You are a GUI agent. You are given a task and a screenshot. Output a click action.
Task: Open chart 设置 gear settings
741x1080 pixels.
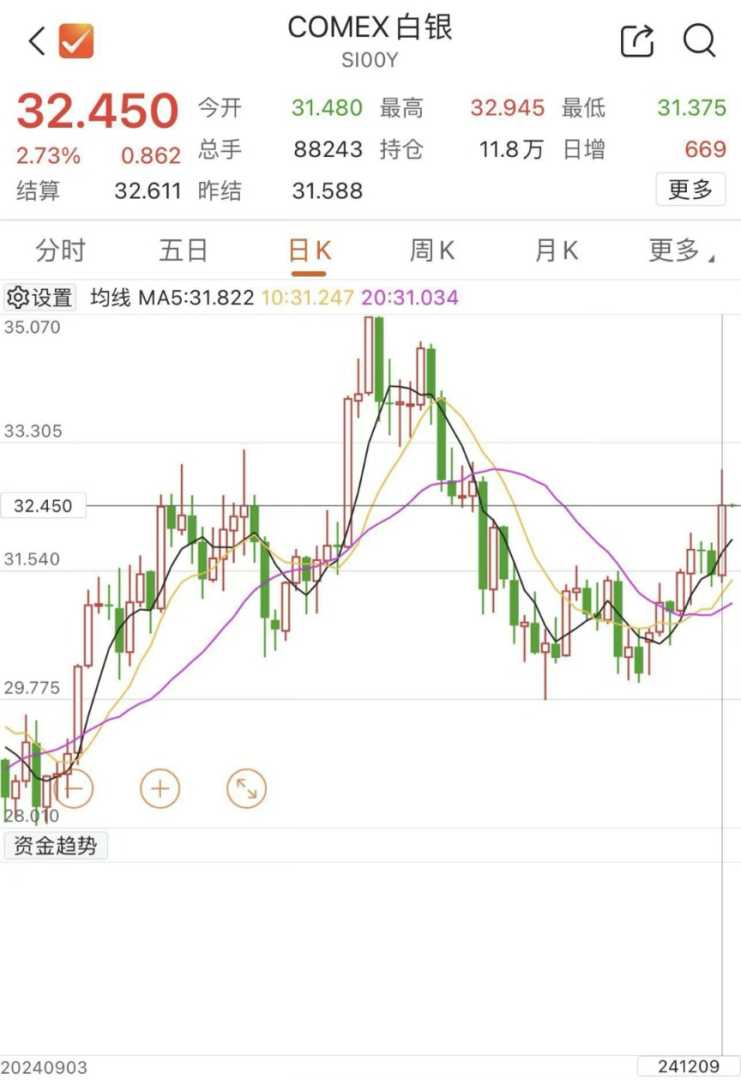40,297
